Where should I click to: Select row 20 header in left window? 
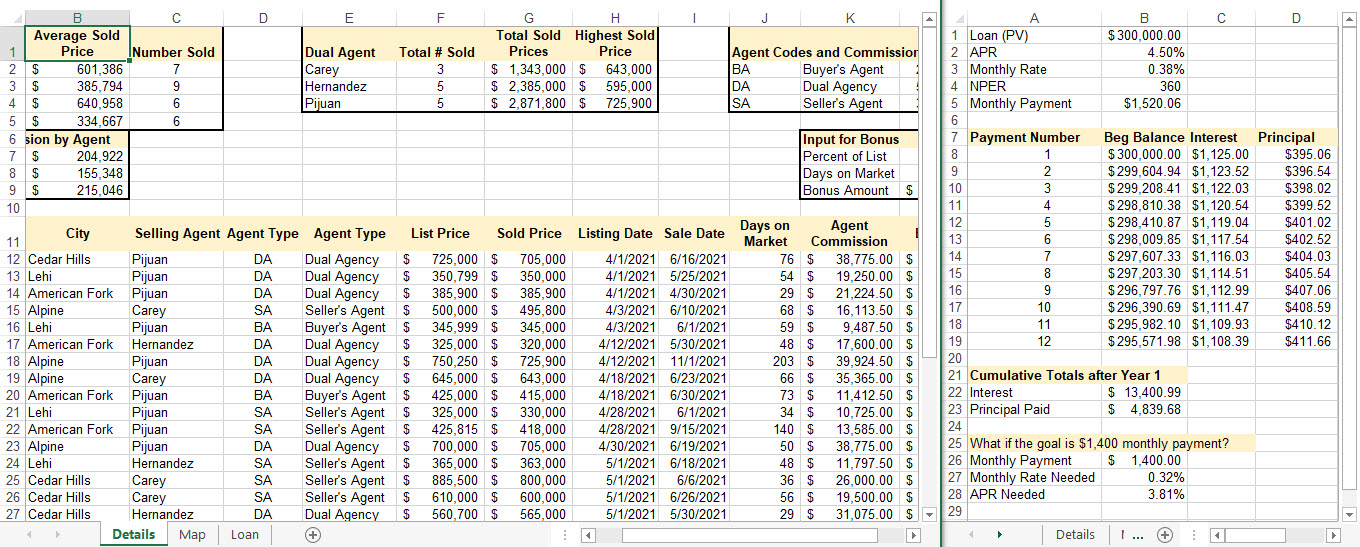tap(12, 395)
